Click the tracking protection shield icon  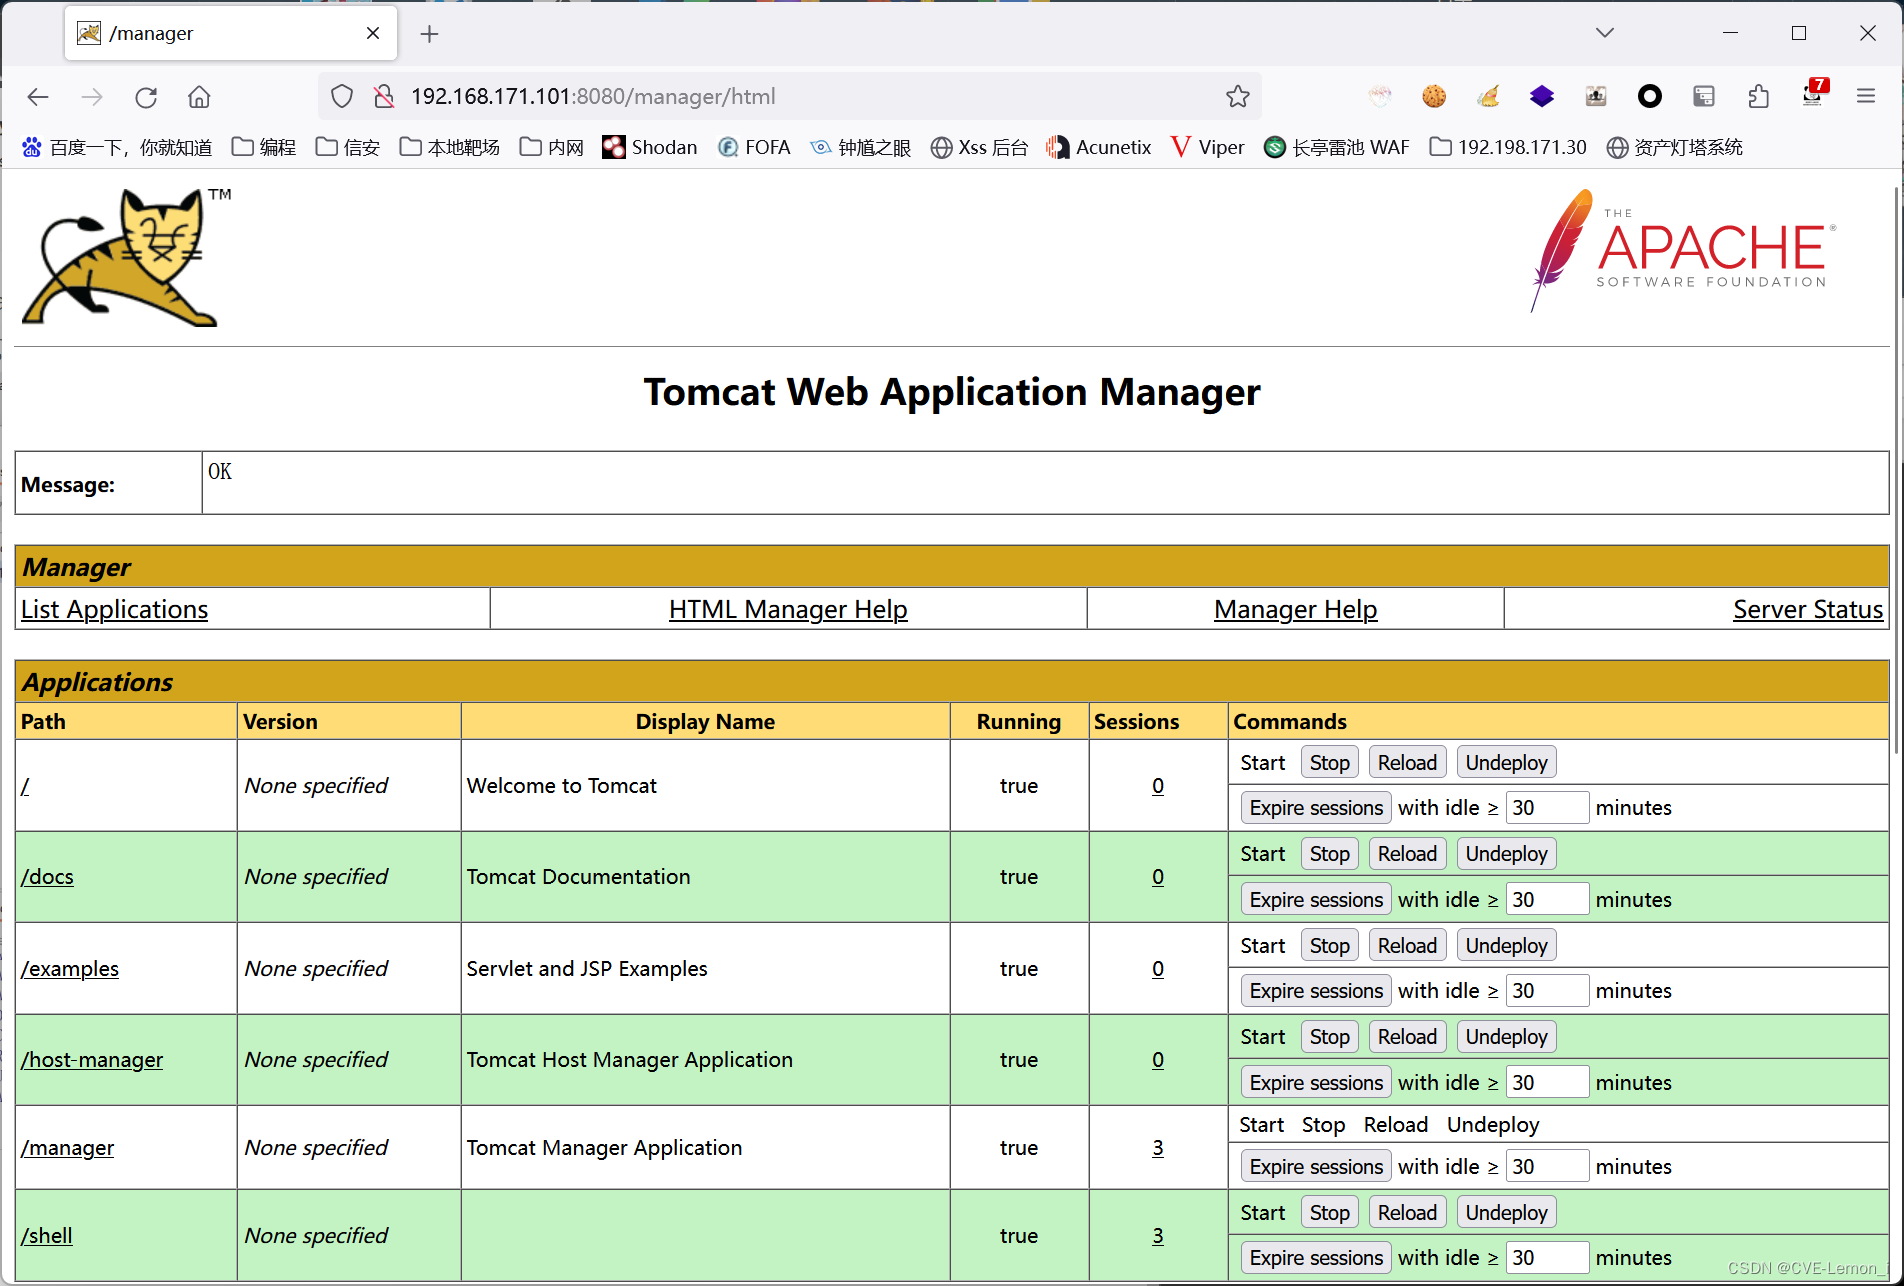(x=341, y=96)
